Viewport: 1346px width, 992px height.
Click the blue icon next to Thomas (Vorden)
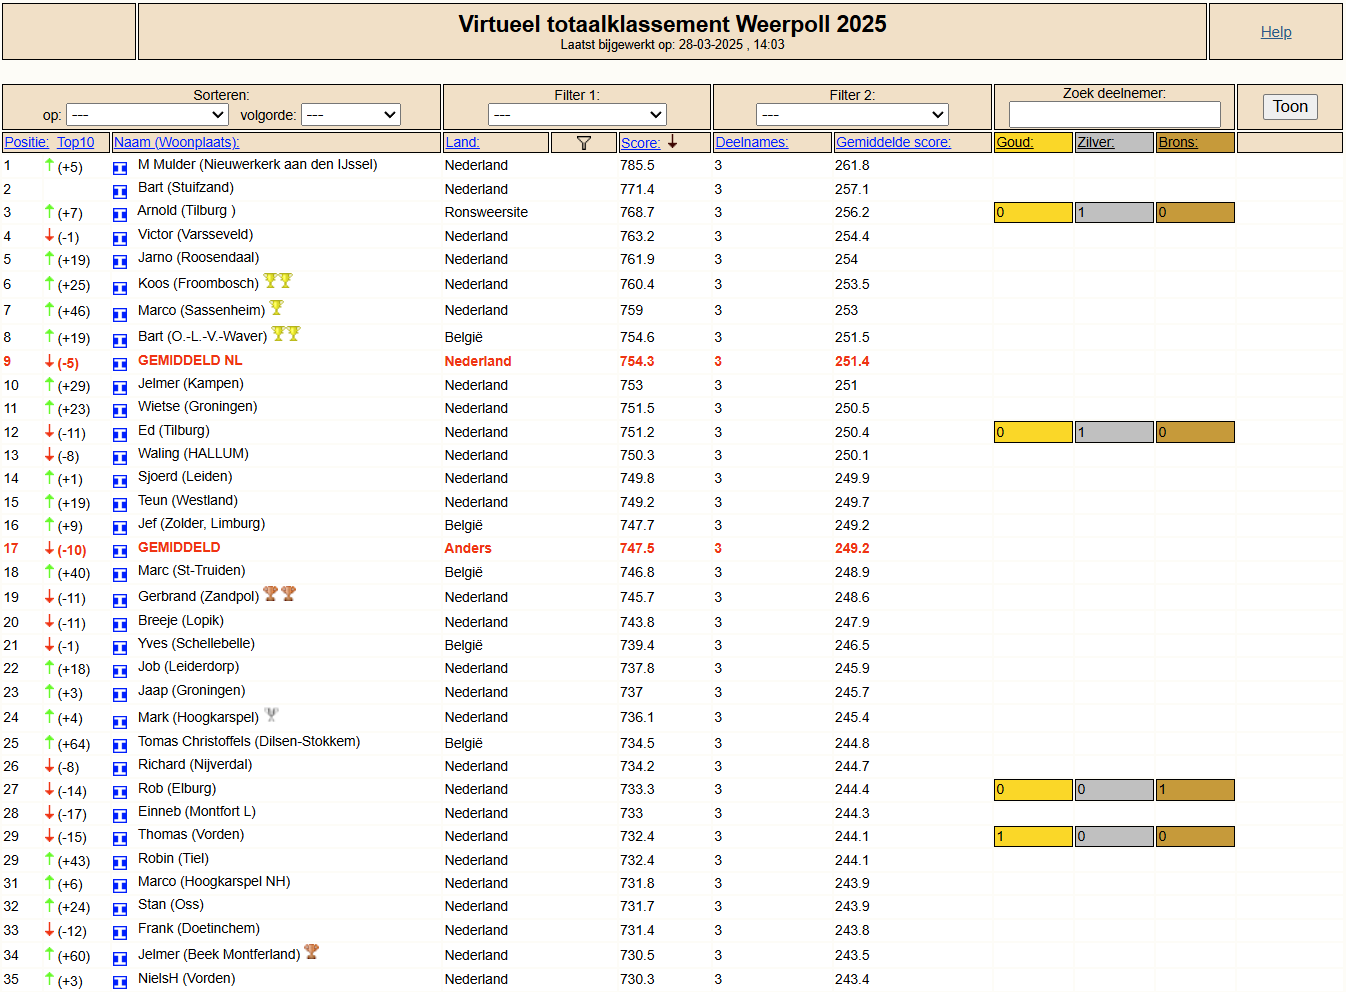tap(120, 838)
